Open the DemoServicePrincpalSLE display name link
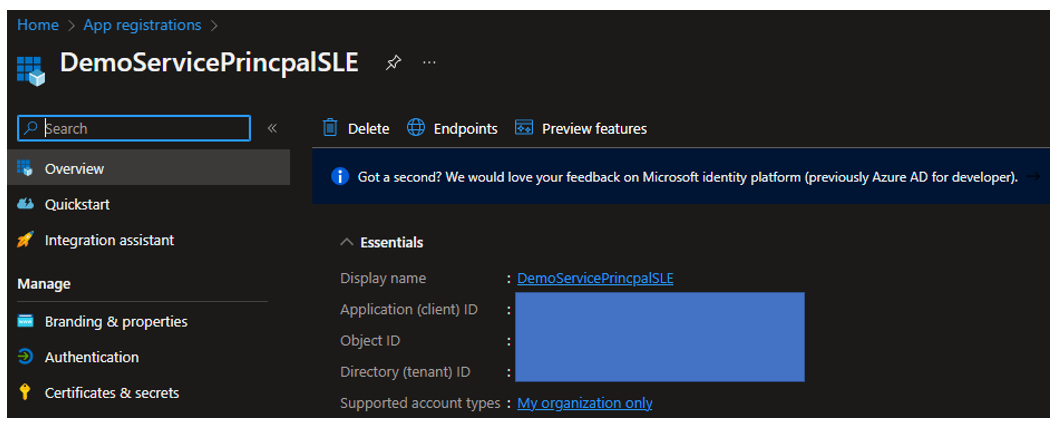This screenshot has height=430, width=1060. pos(595,278)
